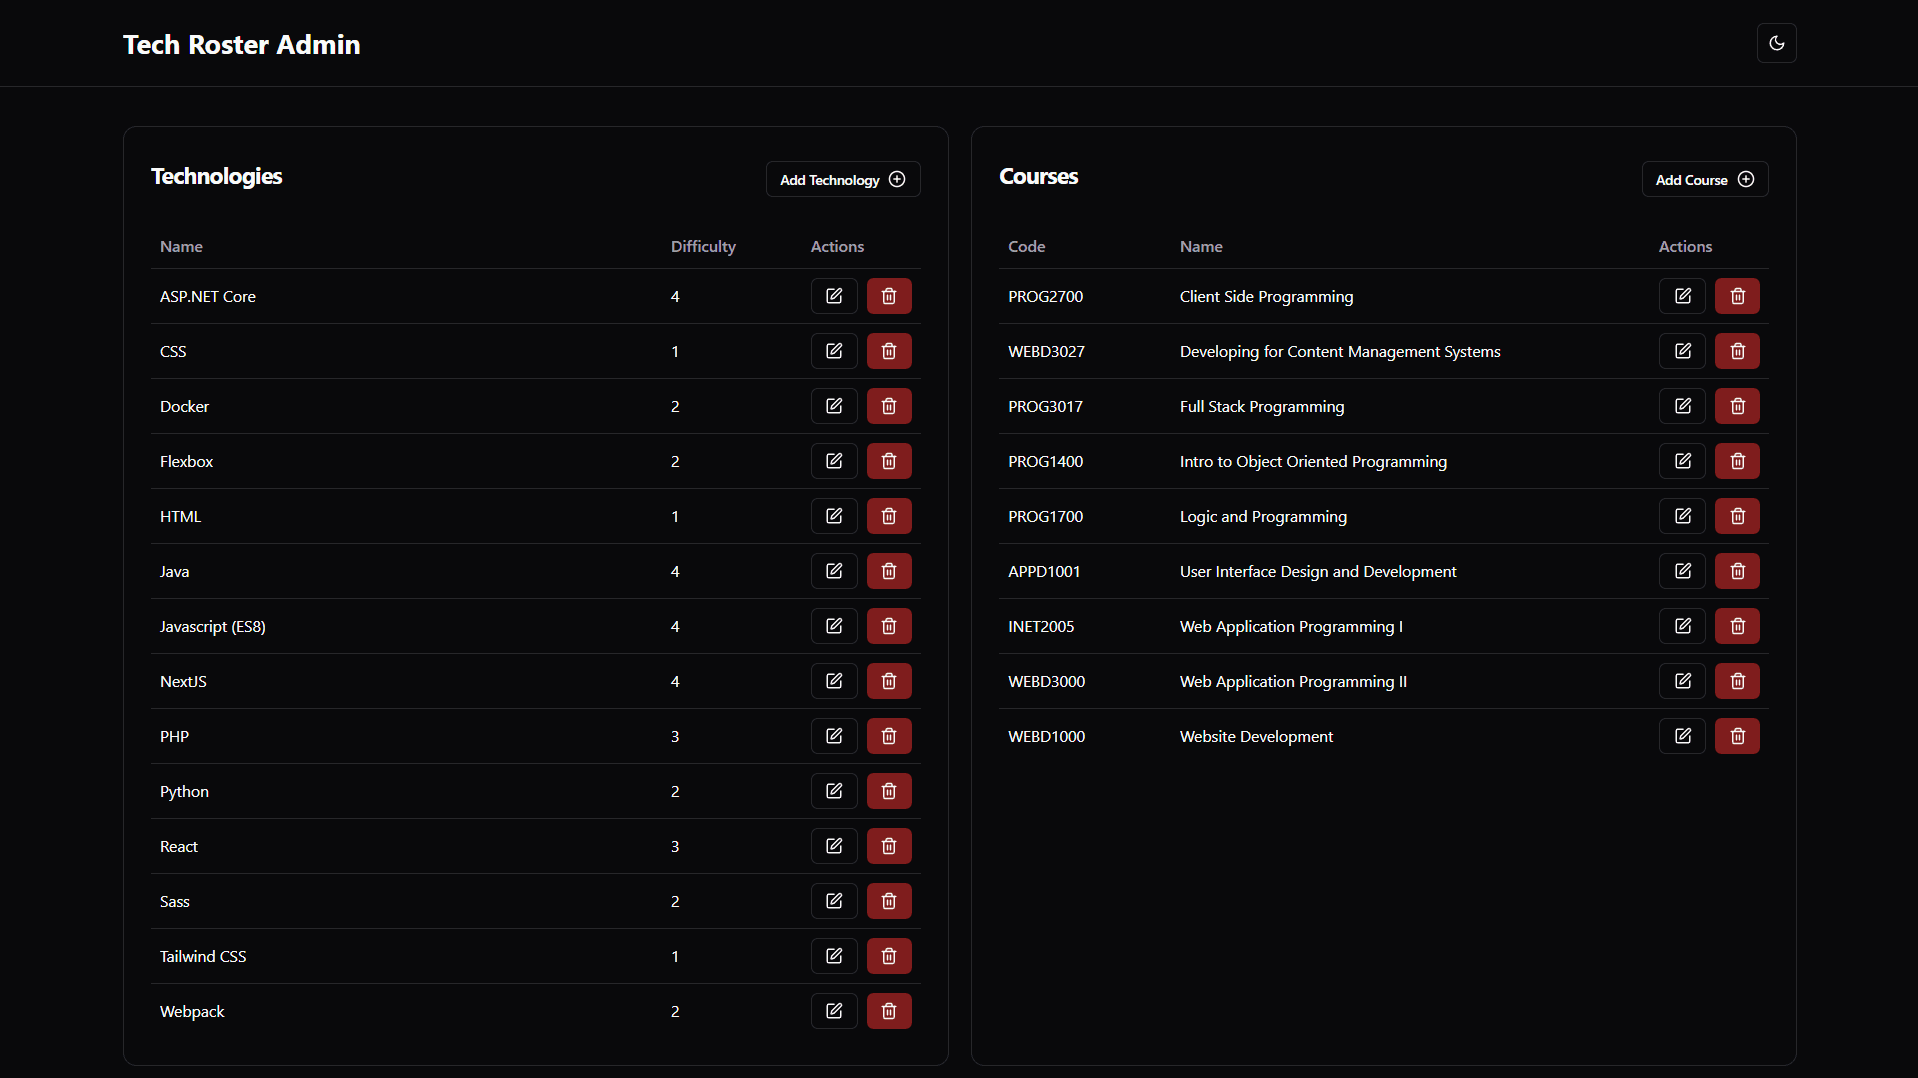Delete the Java technology
1918x1078 pixels.
click(889, 571)
